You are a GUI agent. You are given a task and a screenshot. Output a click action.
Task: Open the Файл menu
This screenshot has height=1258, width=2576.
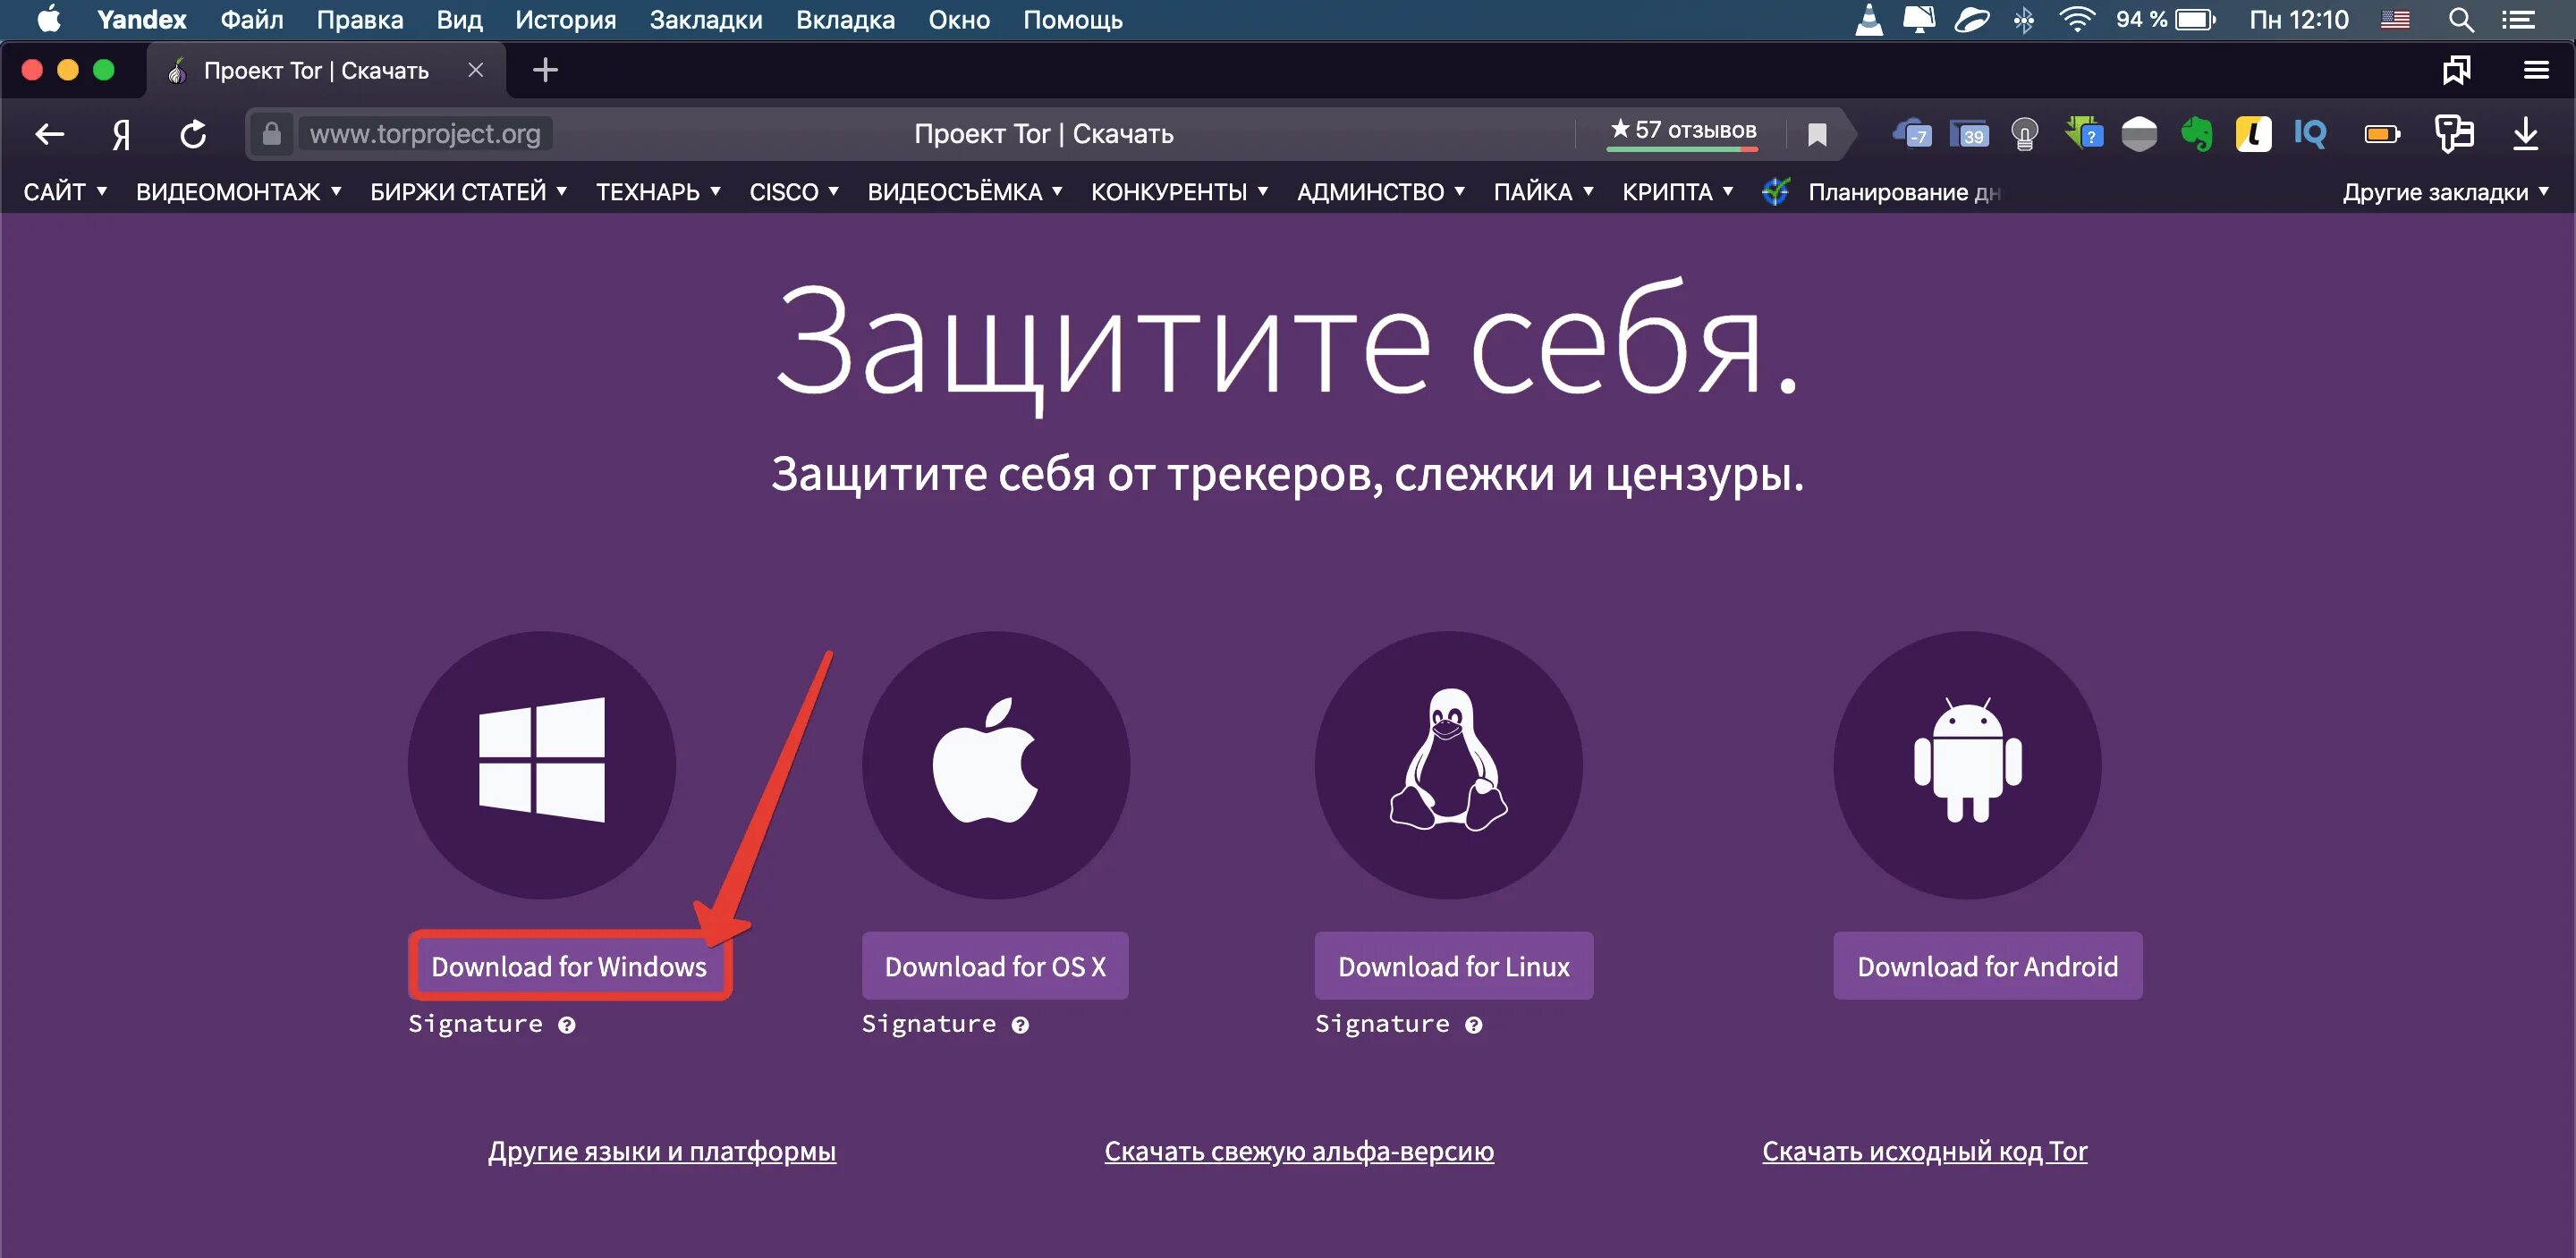[x=252, y=20]
